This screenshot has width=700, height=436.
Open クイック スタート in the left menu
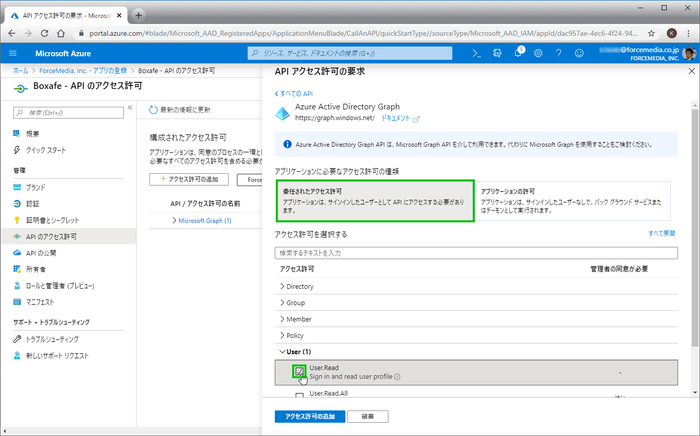46,150
